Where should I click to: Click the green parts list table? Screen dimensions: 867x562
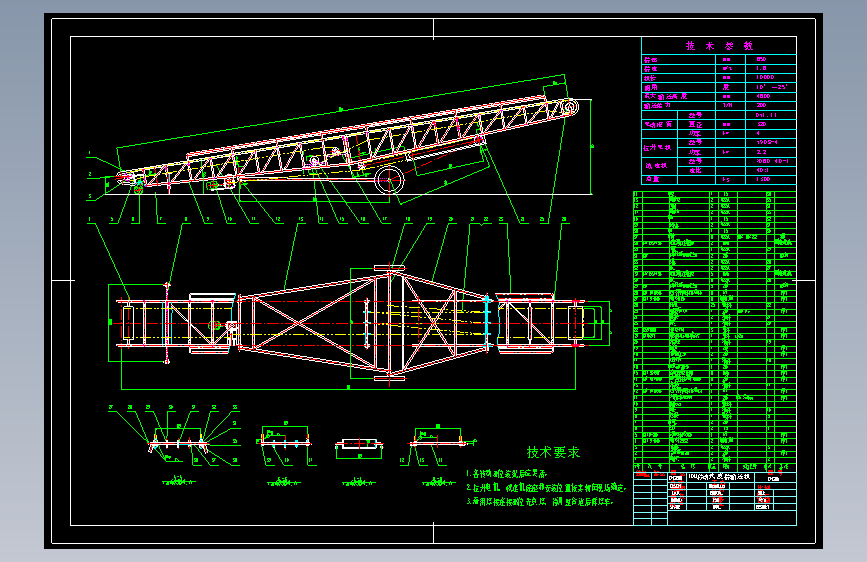[x=714, y=331]
